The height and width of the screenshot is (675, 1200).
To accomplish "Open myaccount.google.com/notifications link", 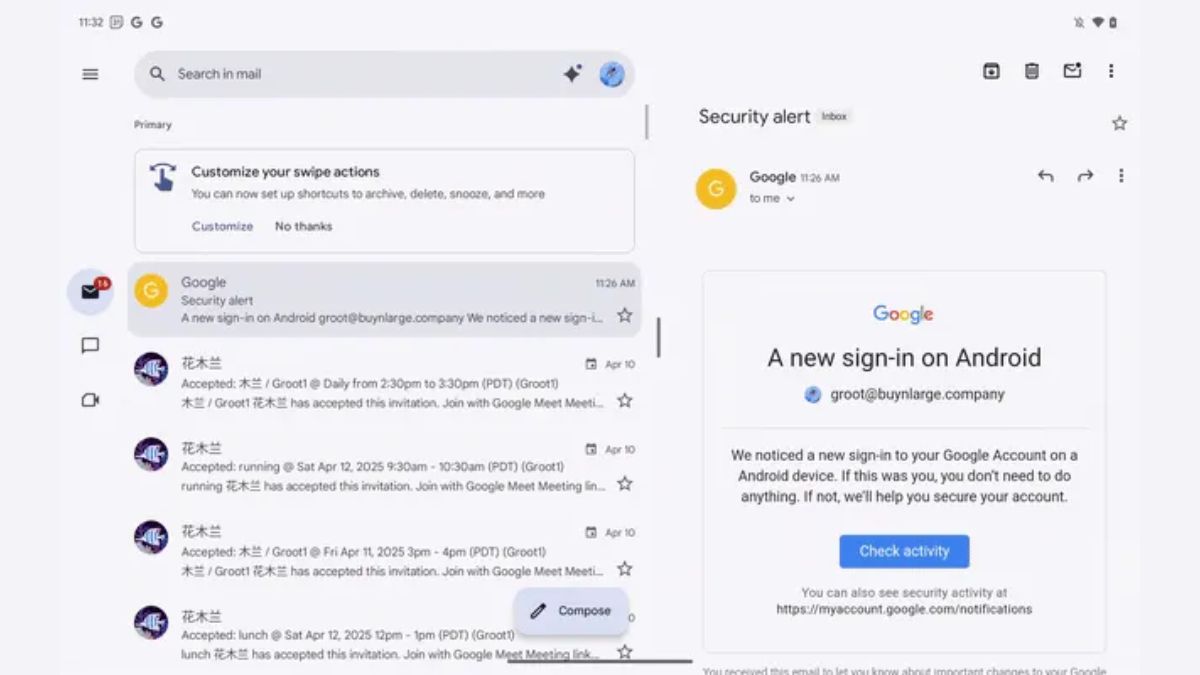I will click(904, 609).
